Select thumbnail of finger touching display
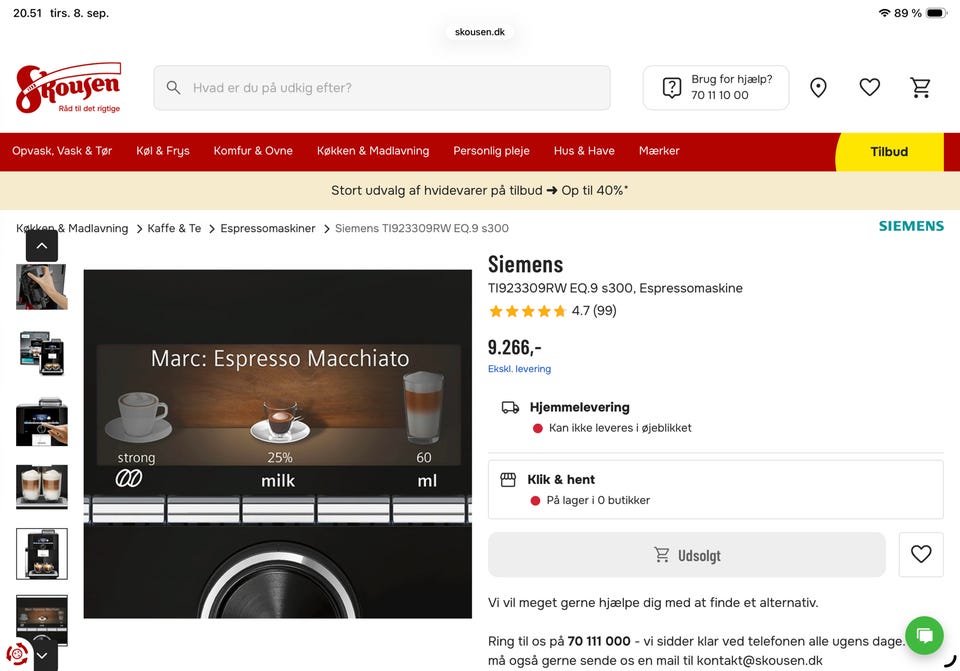Viewport: 960px width, 671px height. [42, 421]
